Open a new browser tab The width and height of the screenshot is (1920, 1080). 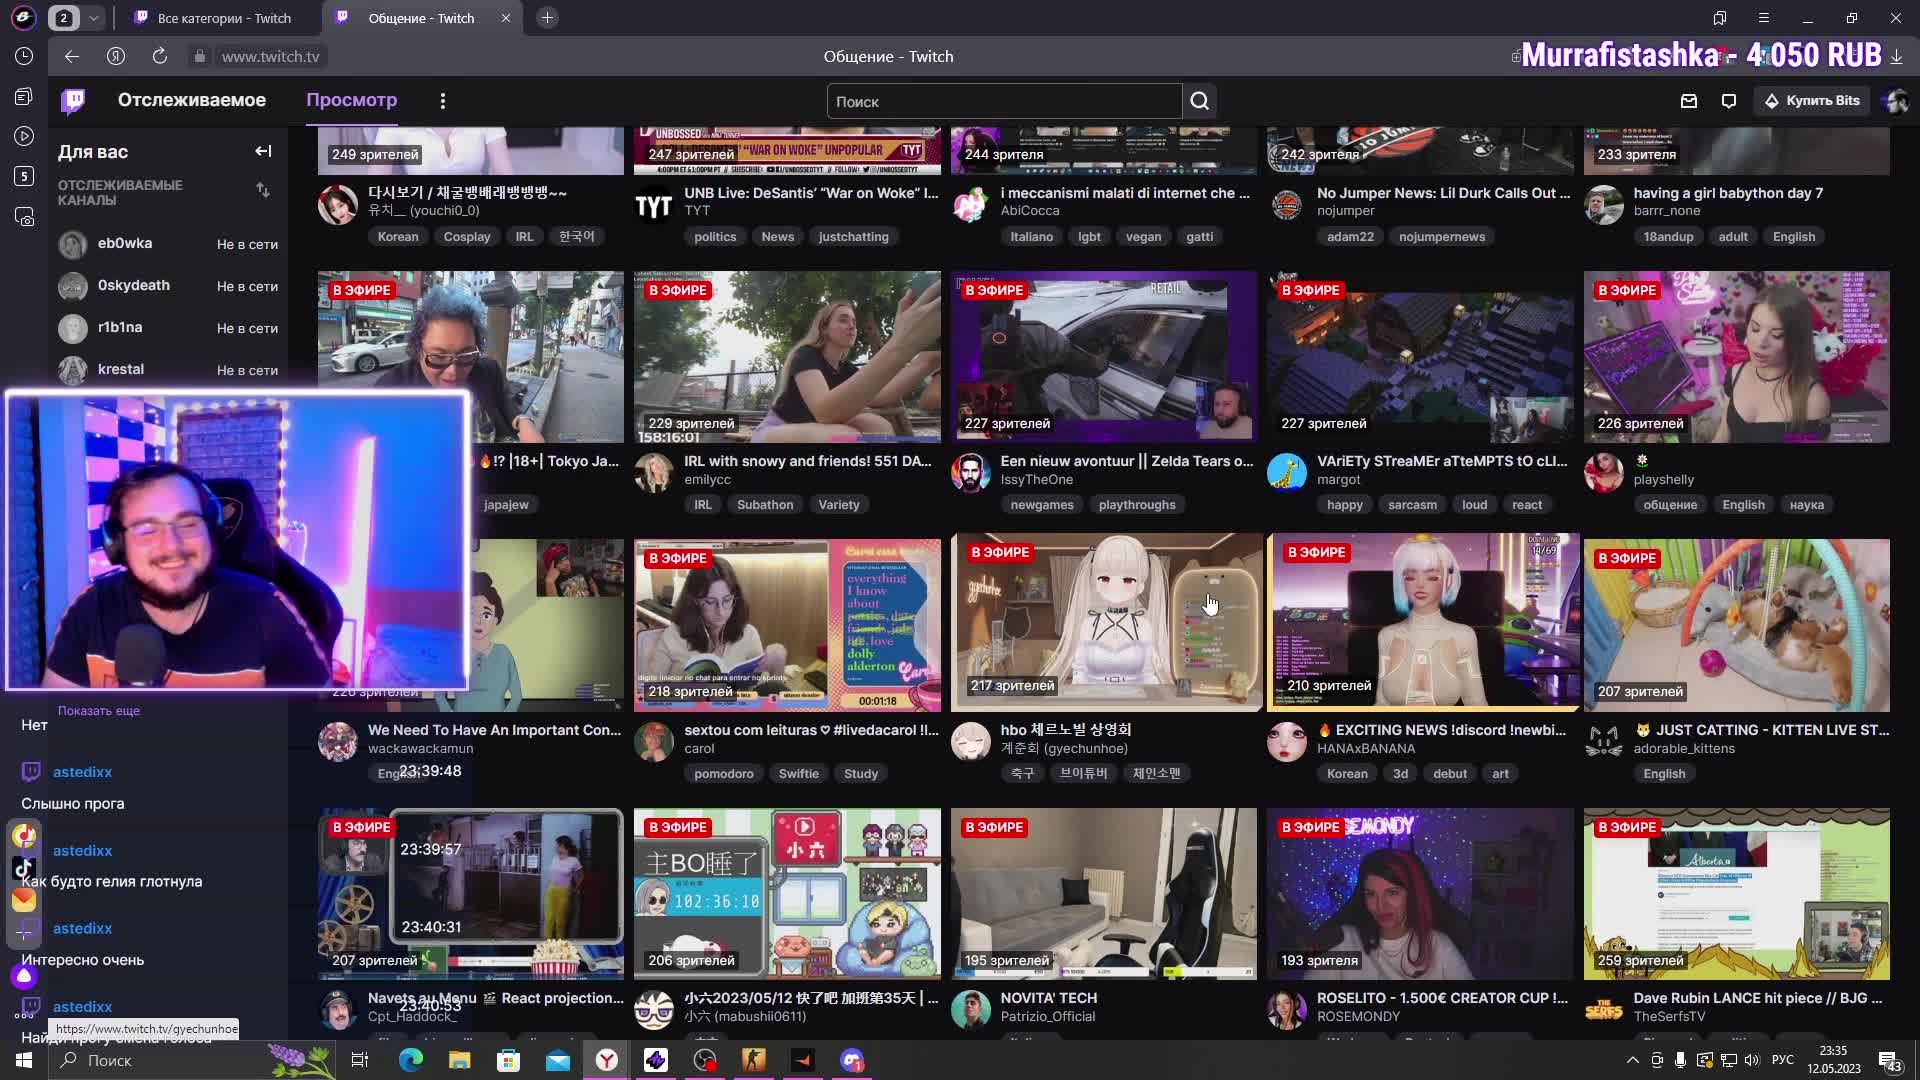tap(547, 18)
